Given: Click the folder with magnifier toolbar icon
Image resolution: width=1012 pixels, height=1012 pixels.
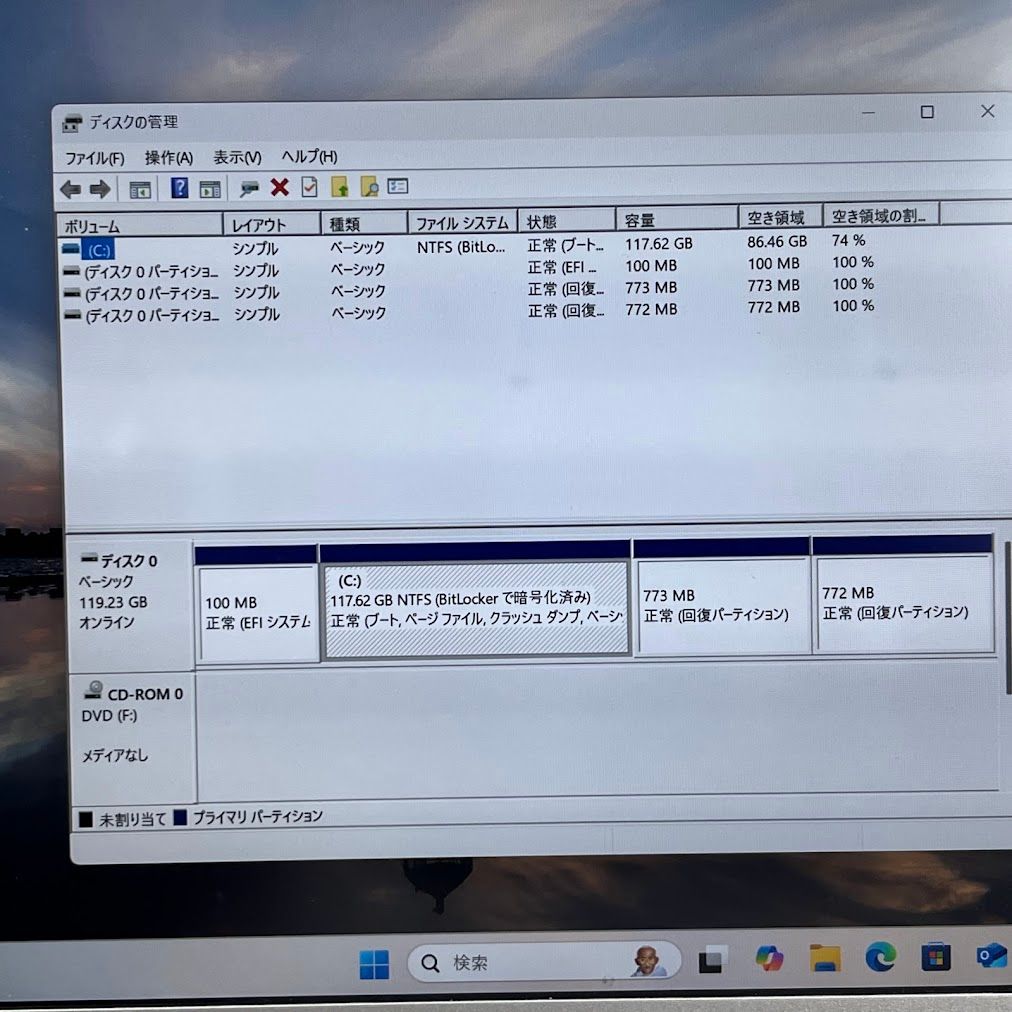Looking at the screenshot, I should (x=369, y=187).
